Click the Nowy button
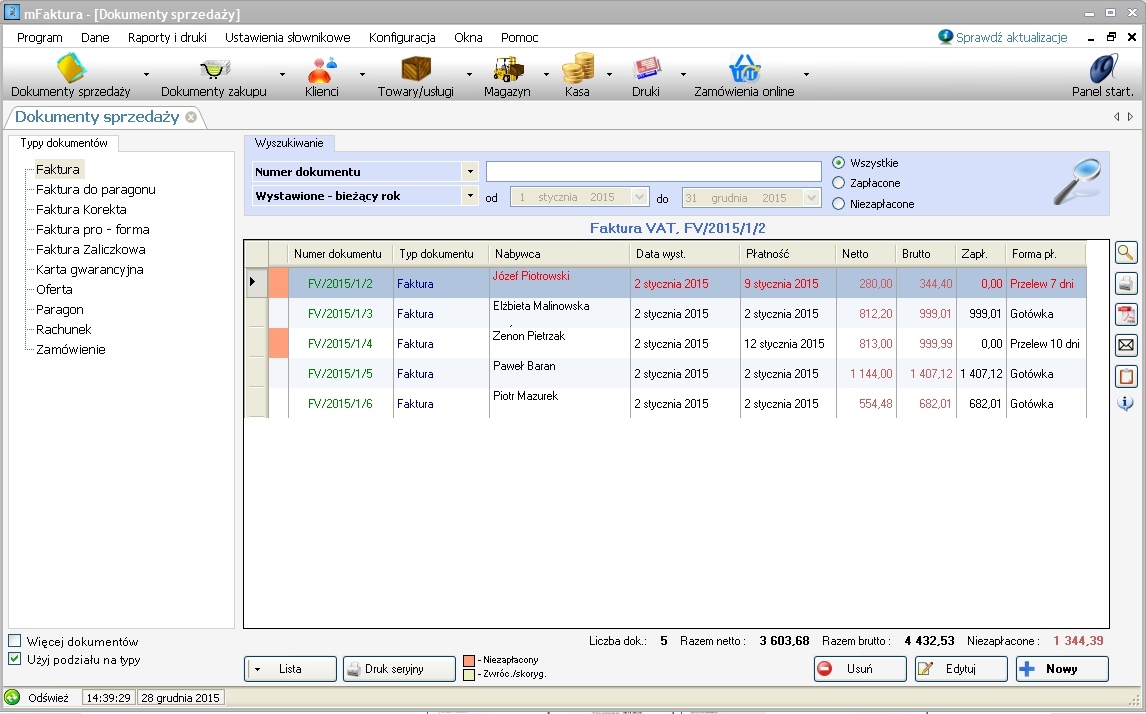Screen dimensions: 1146x714 pyautogui.click(x=1062, y=669)
